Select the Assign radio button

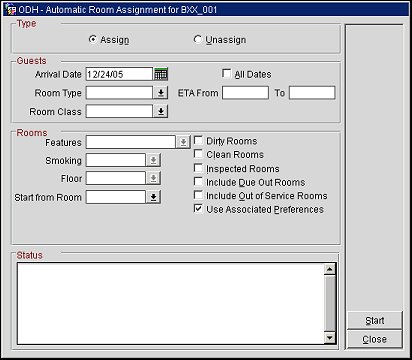[x=93, y=39]
